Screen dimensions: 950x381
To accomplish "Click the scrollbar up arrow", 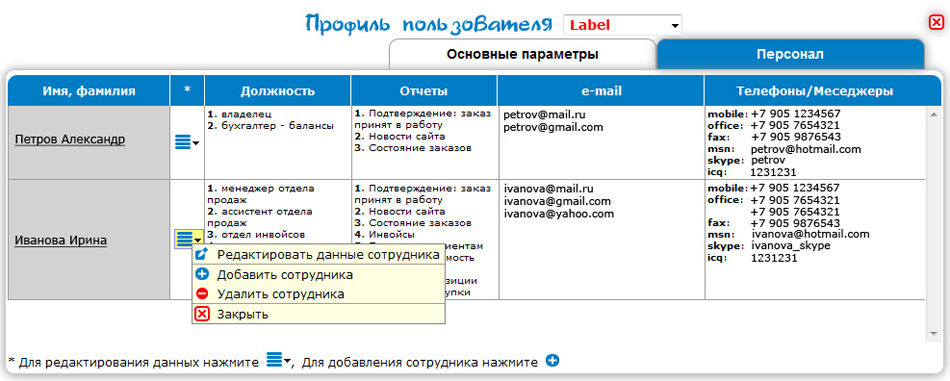I will [933, 113].
